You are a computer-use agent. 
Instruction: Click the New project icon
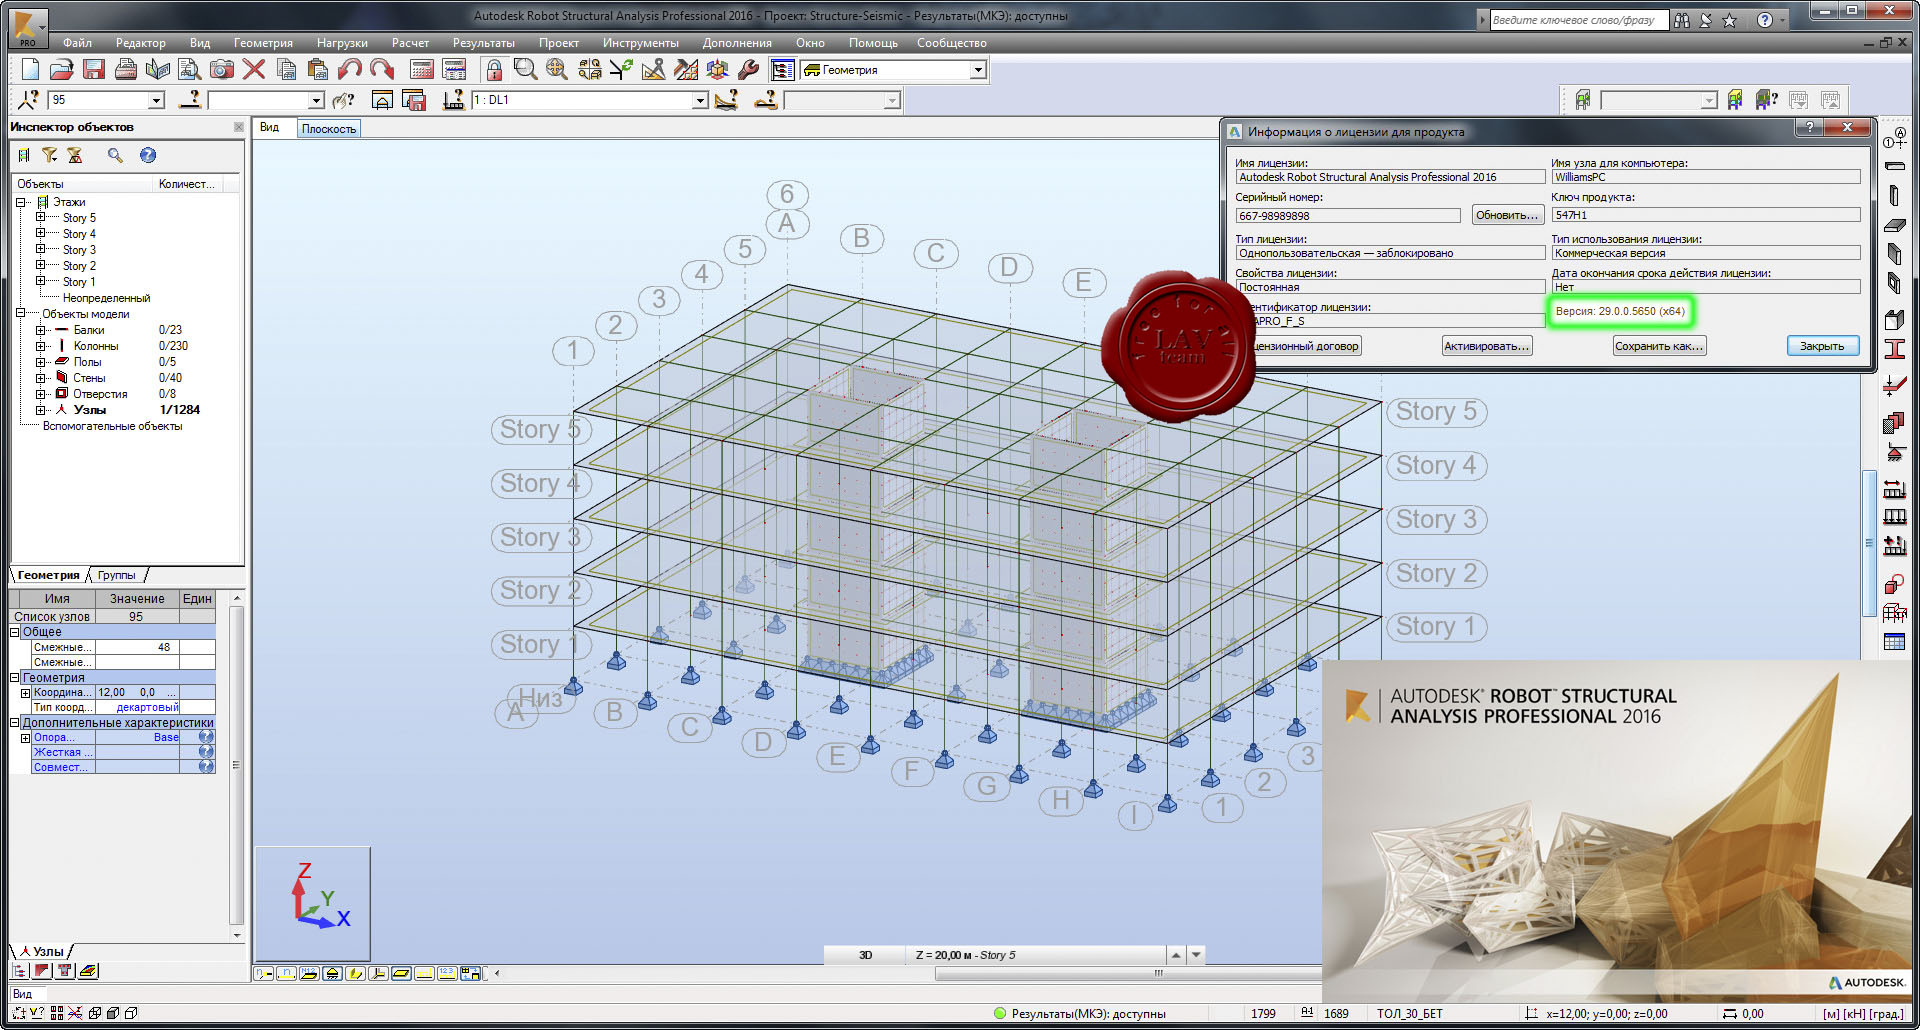coord(30,69)
